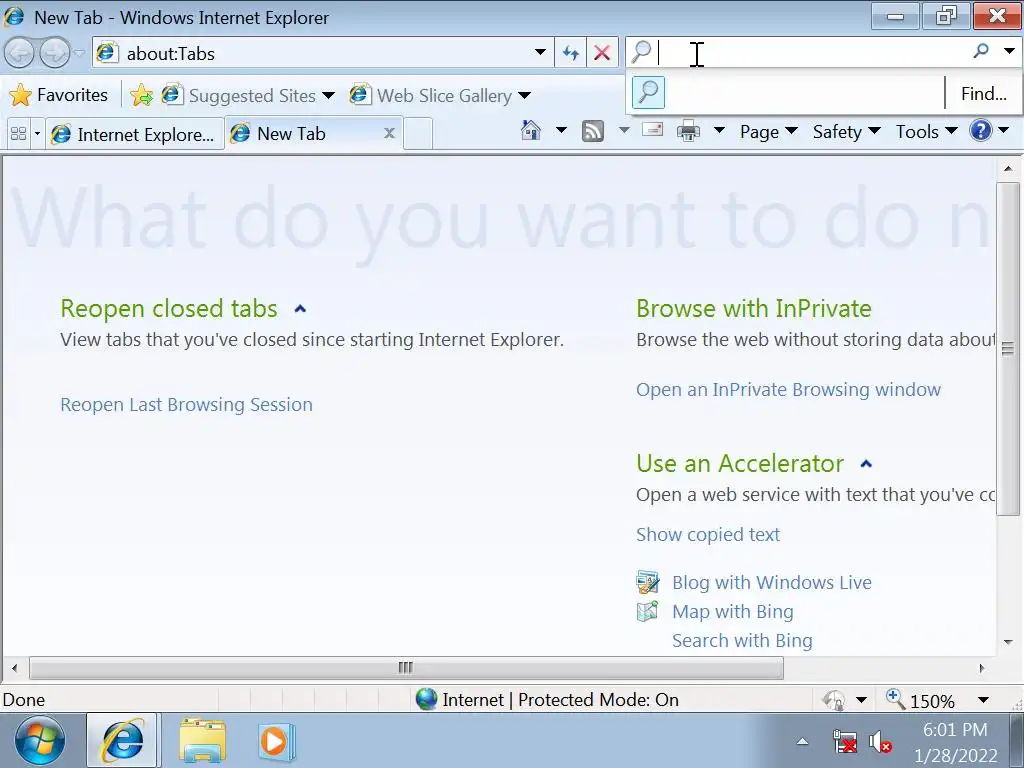Click the Search with Bing link

[743, 641]
